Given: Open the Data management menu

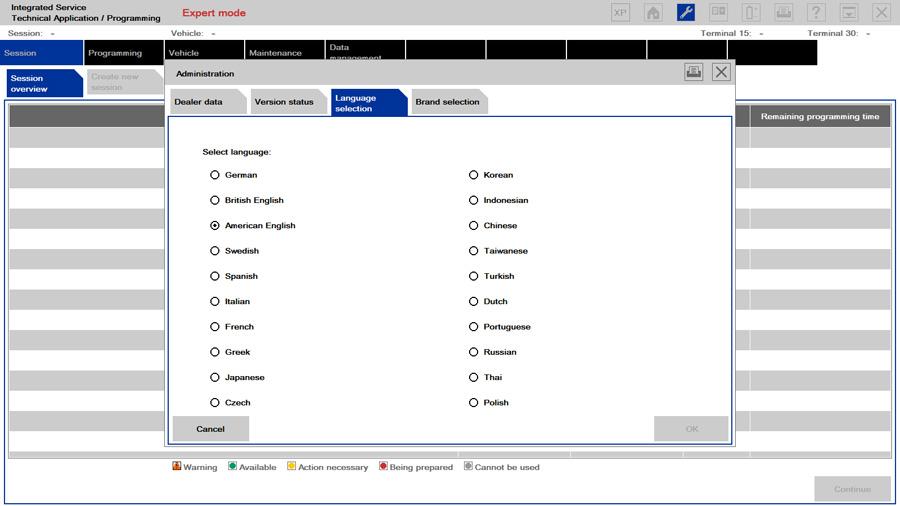Looking at the screenshot, I should [x=364, y=52].
